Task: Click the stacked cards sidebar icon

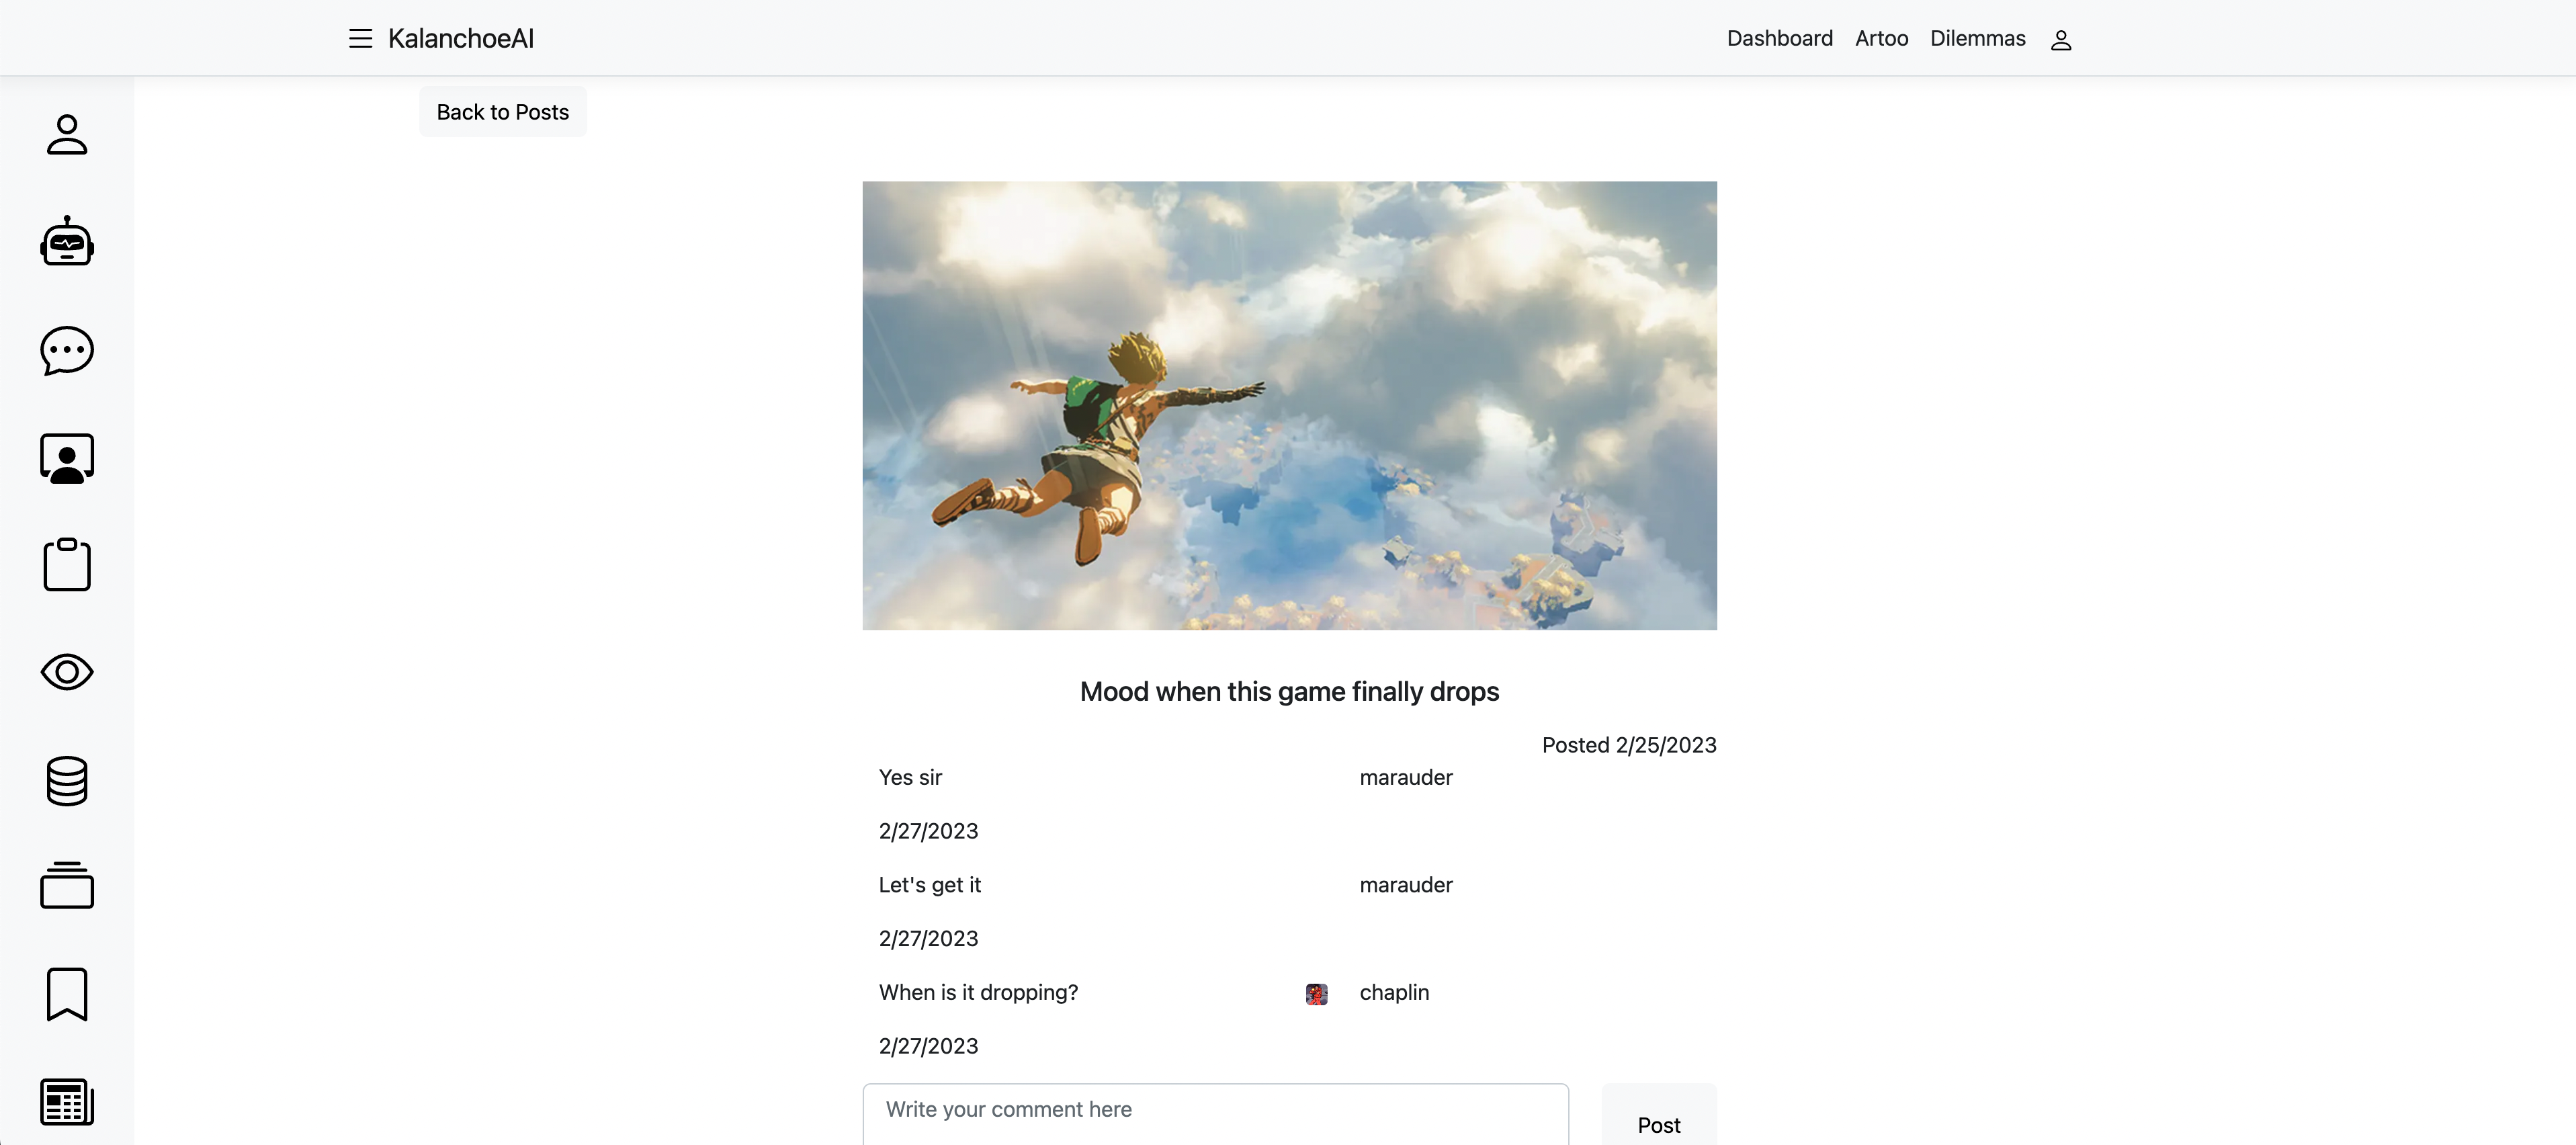Action: click(67, 886)
